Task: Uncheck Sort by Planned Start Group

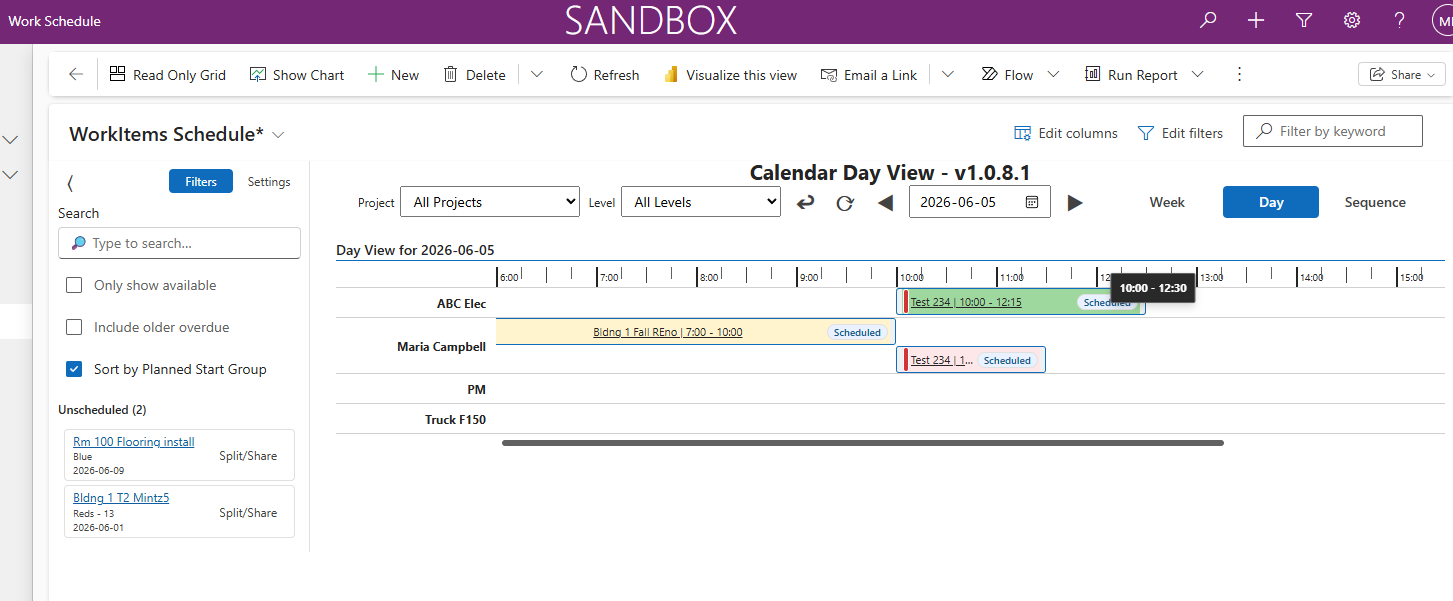Action: click(74, 369)
